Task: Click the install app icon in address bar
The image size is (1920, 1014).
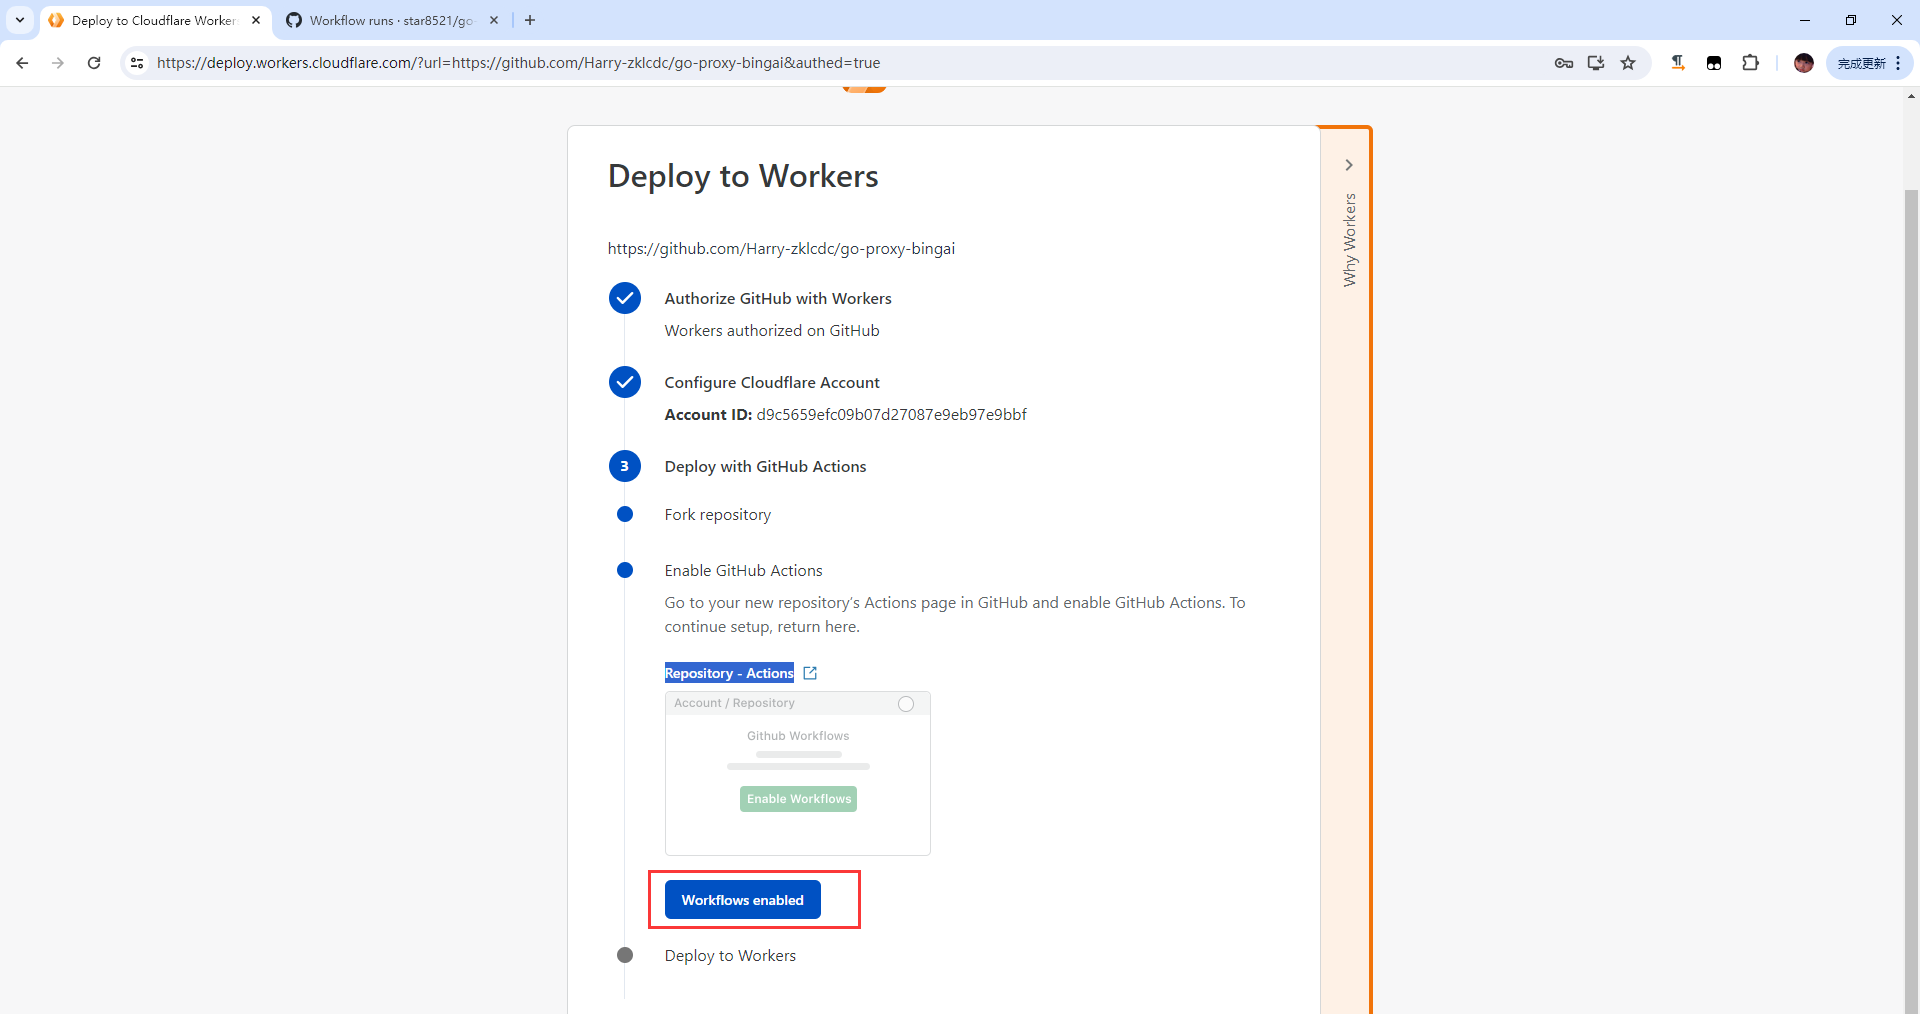Action: [1596, 63]
